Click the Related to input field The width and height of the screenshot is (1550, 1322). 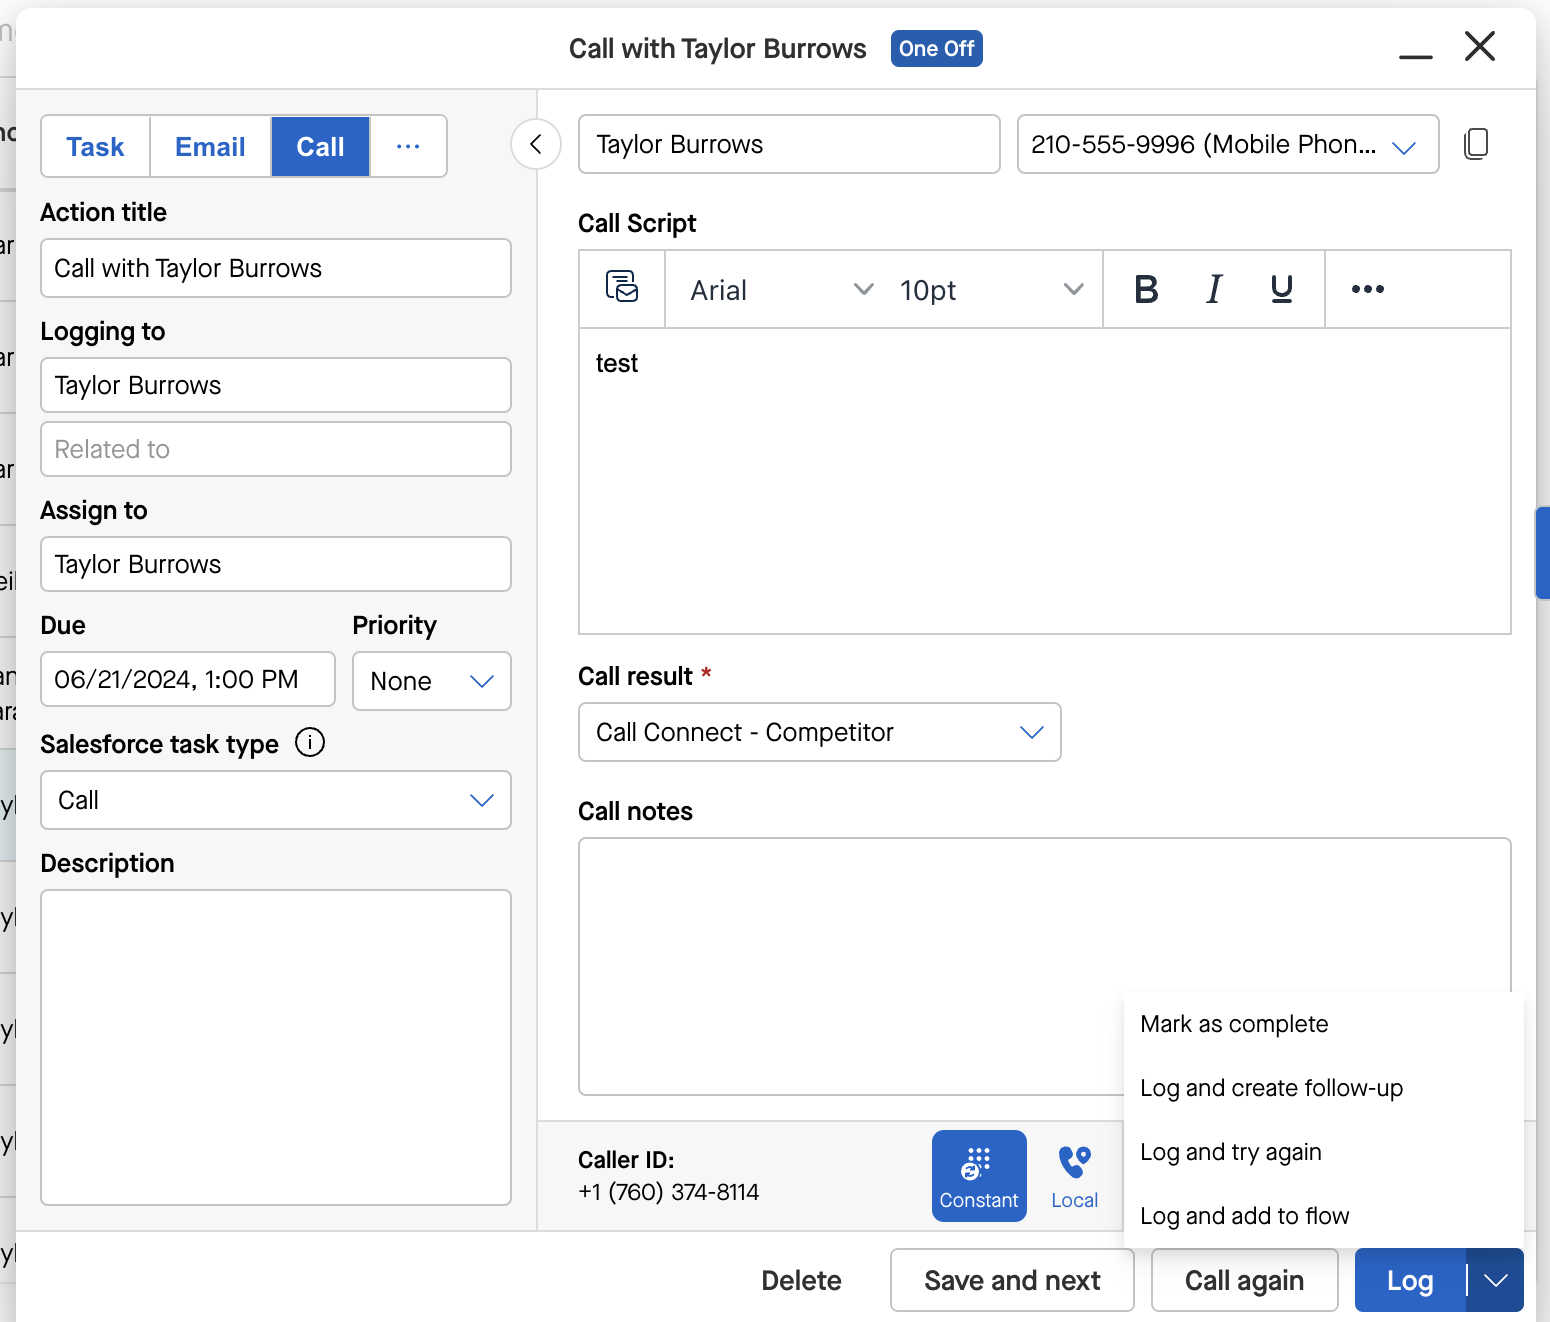[x=276, y=449]
